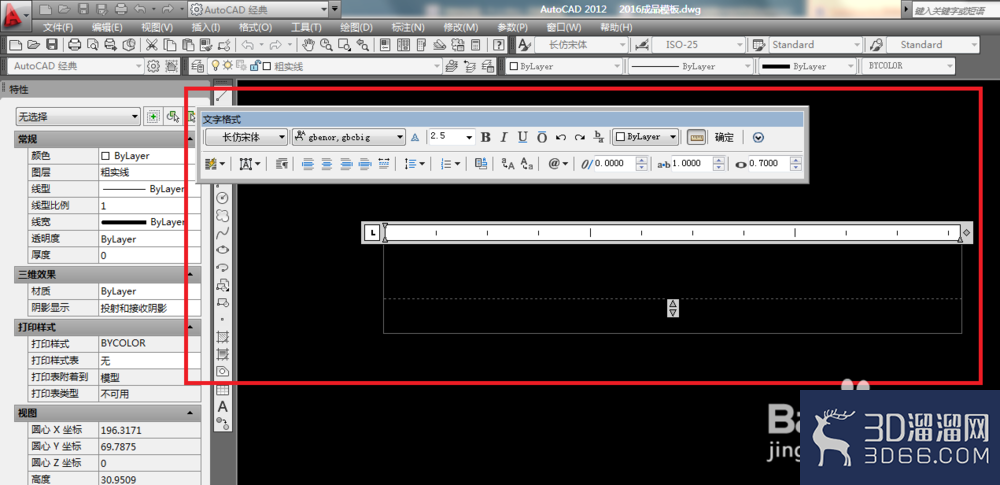
Task: Open ByLayer color control in Properties toolbar
Action: click(564, 66)
